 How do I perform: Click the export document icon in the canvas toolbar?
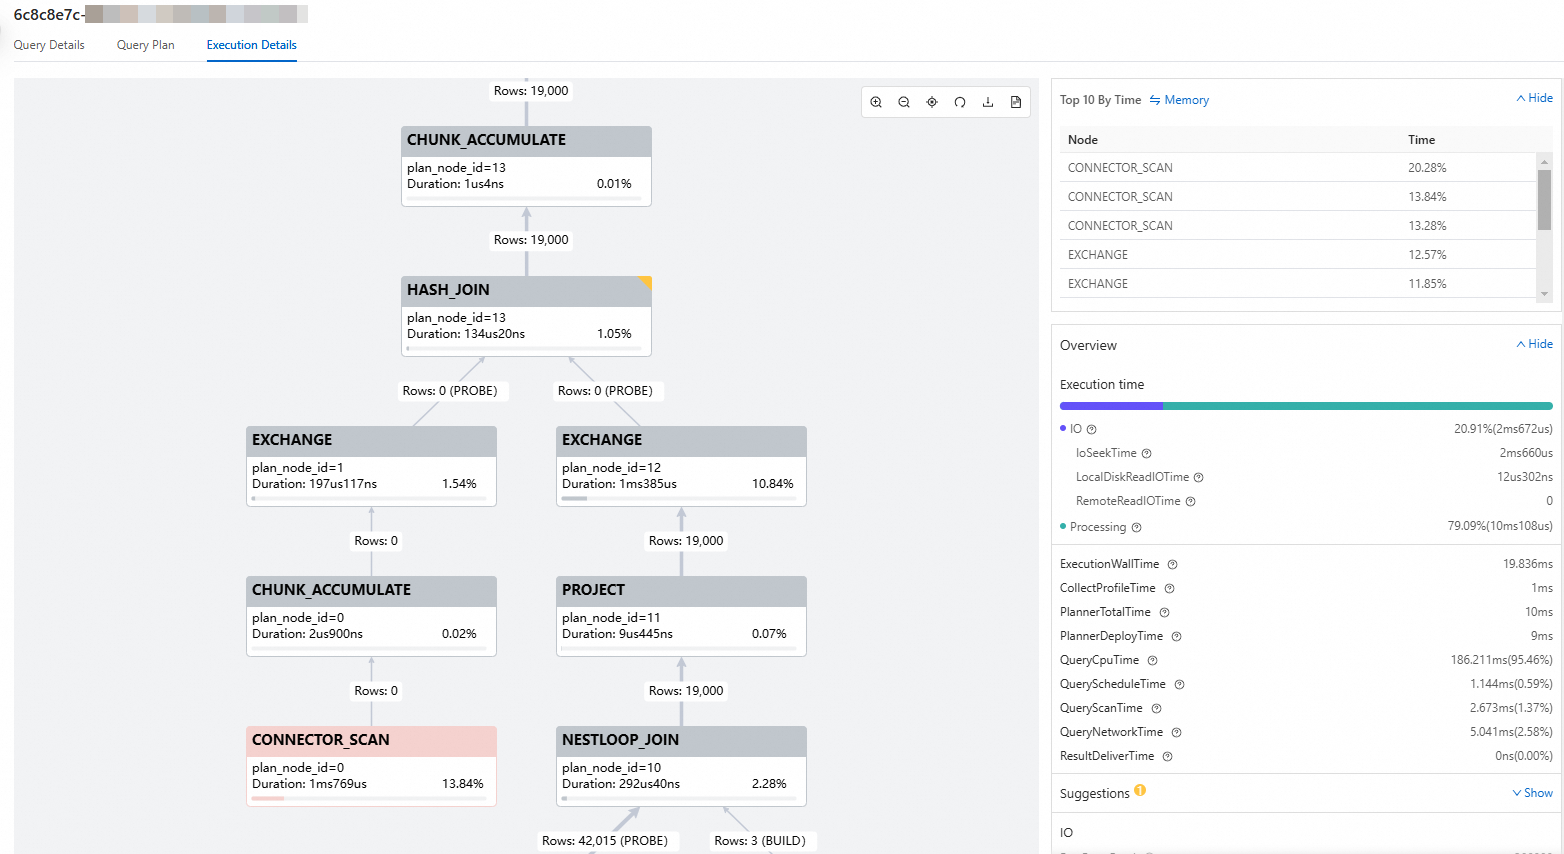pyautogui.click(x=1016, y=101)
